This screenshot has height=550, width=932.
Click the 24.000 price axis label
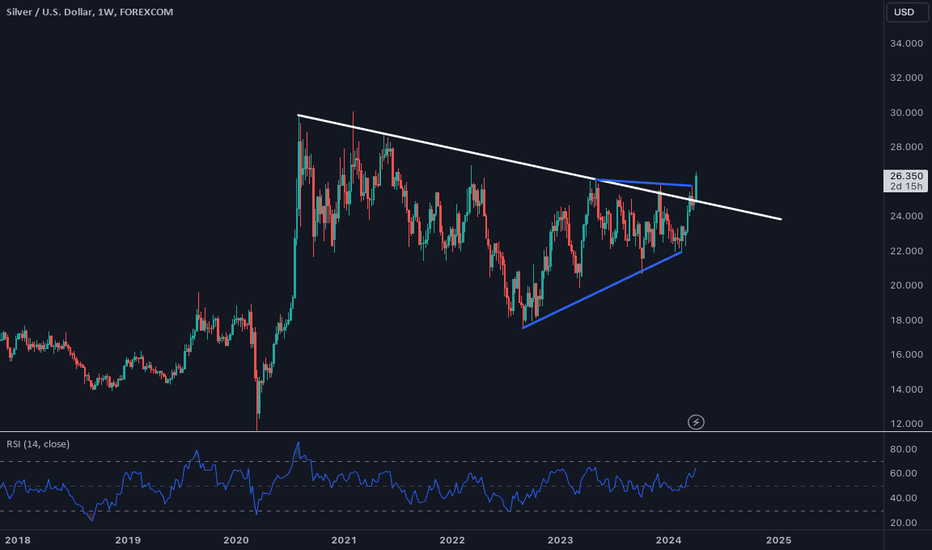[906, 216]
